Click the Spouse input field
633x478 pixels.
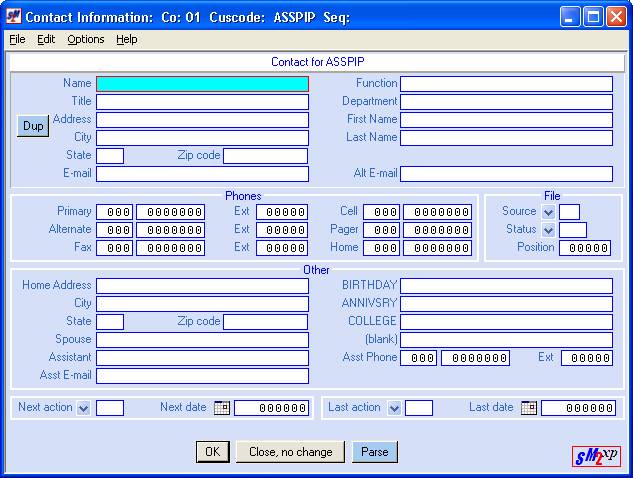pos(202,340)
